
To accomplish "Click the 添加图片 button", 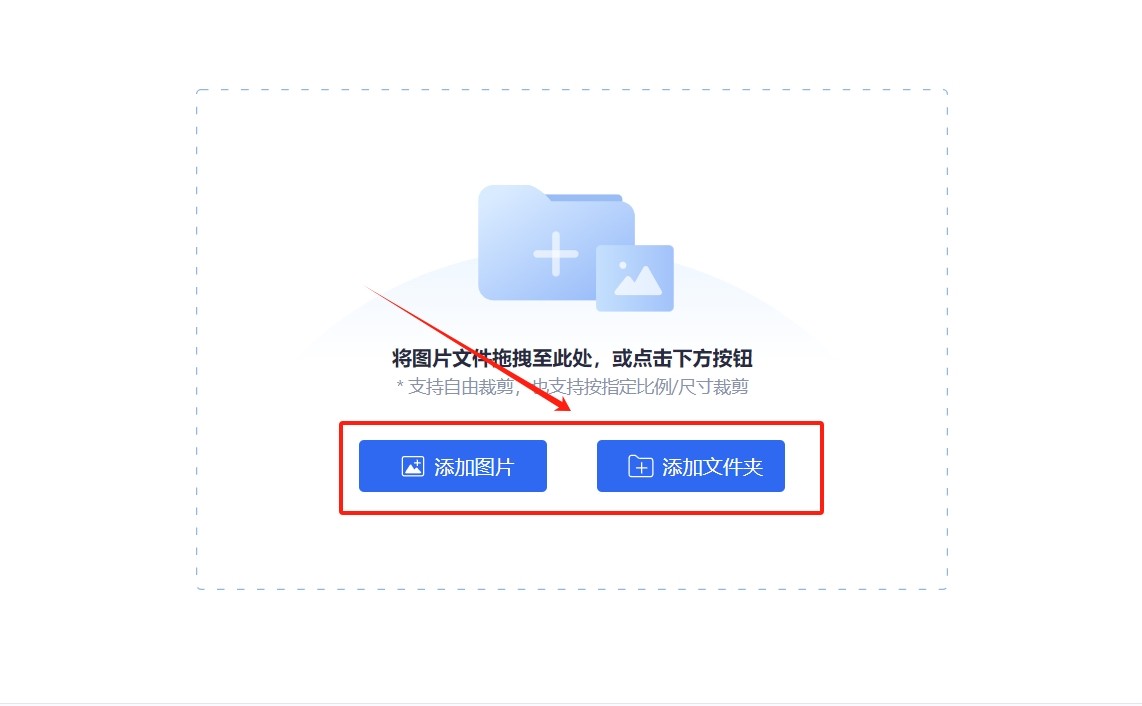I will click(x=452, y=466).
